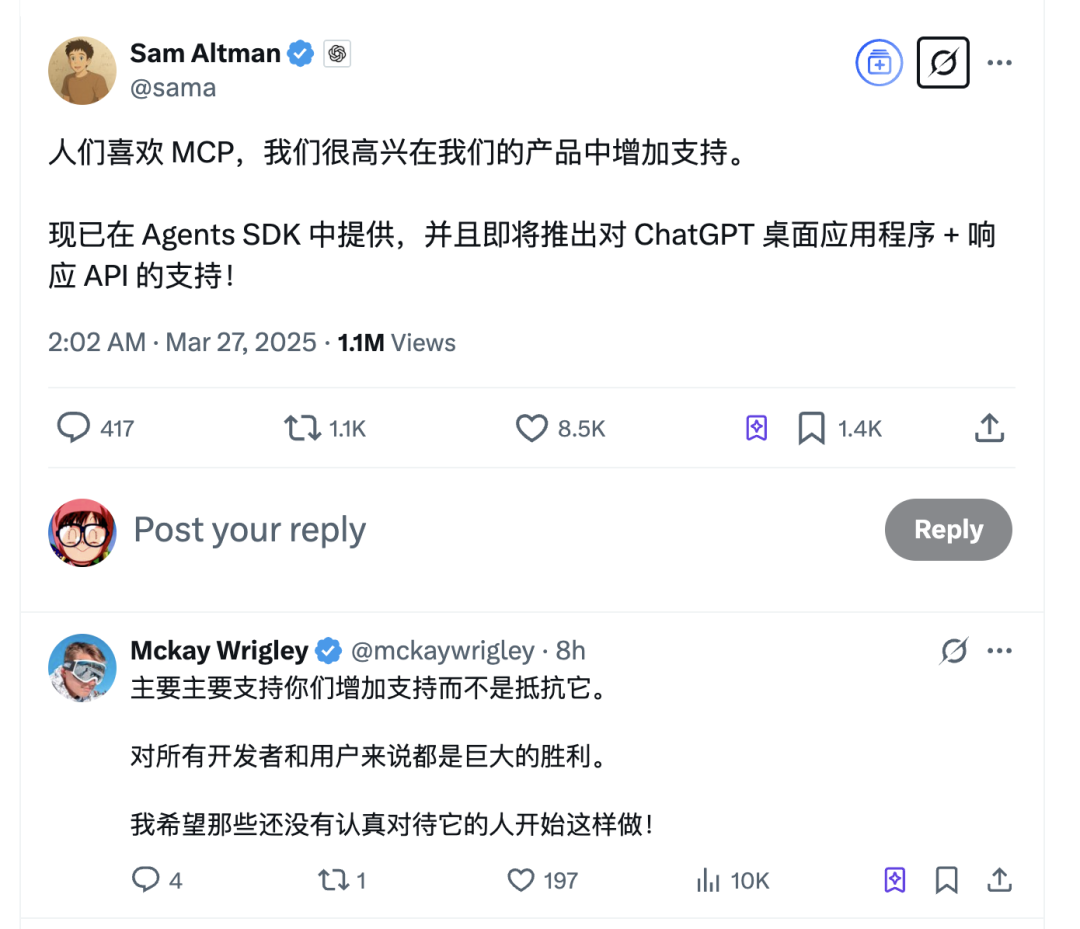Open Sam Altman's @sama profile

[174, 88]
